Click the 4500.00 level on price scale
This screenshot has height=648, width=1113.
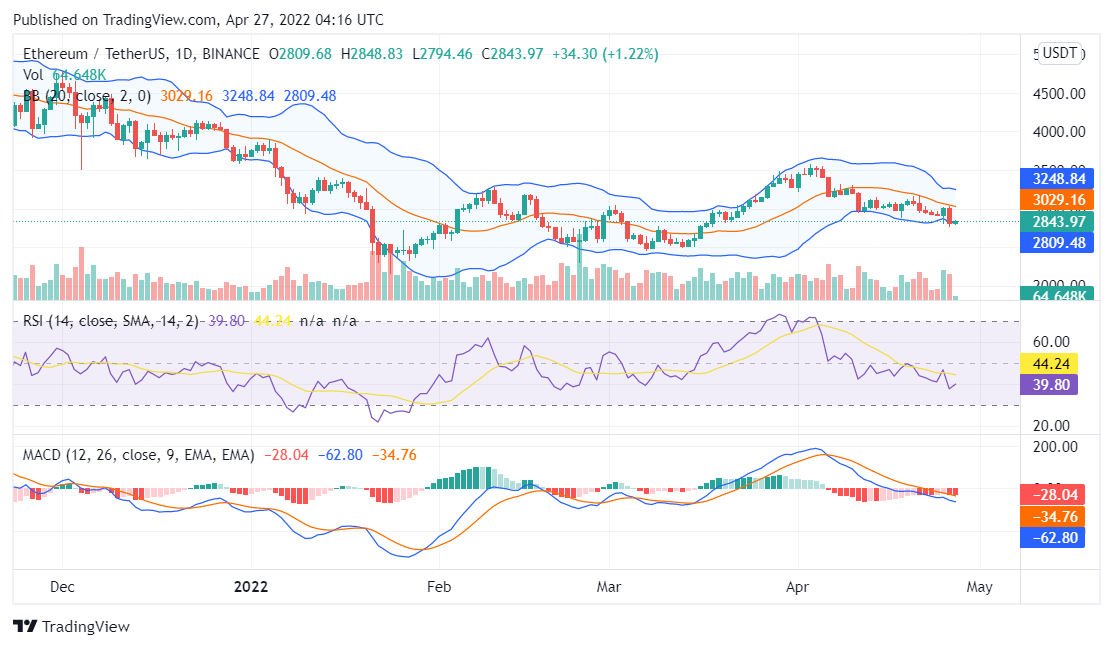1059,94
